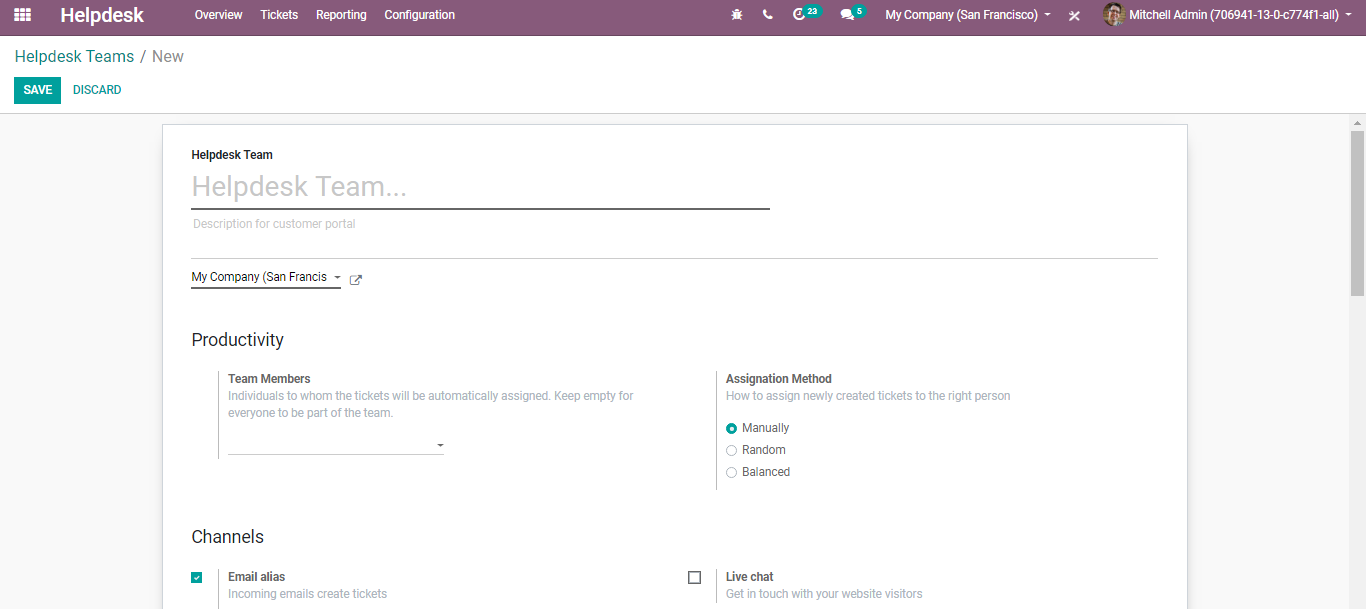Open activities clock icon with 23 badge
Screen dimensions: 1366x609
(805, 14)
